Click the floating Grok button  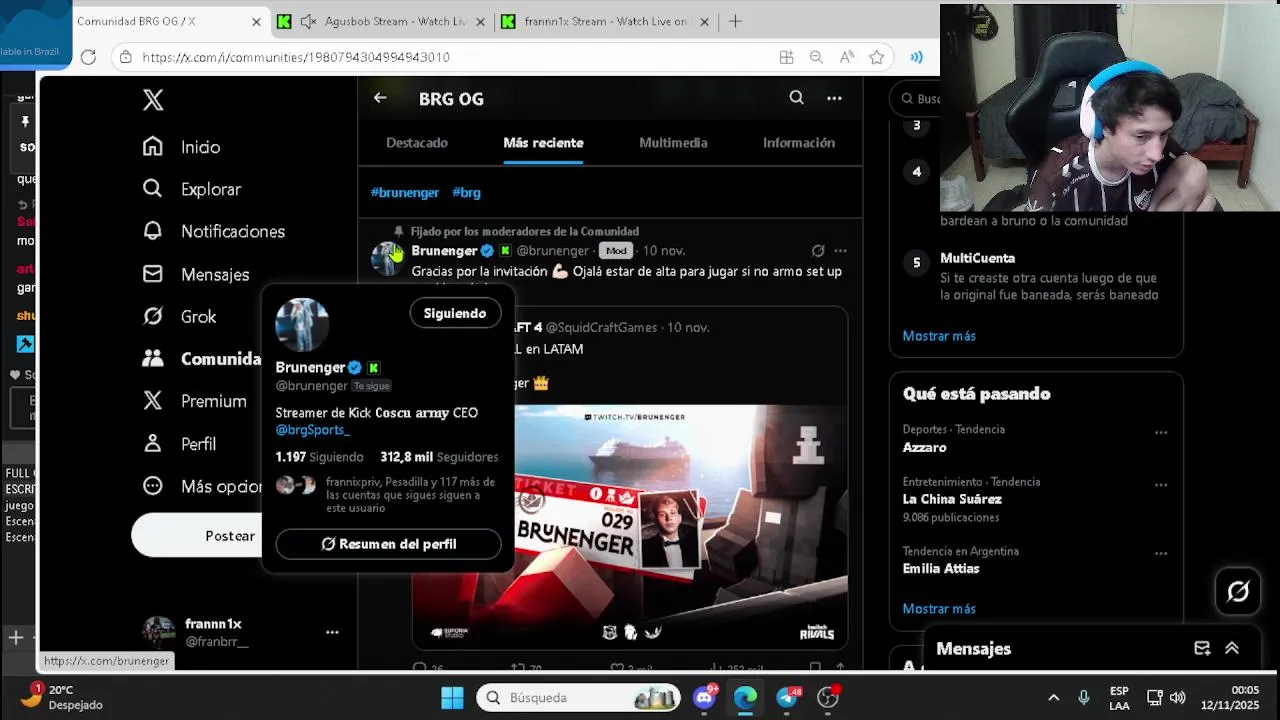[x=1238, y=592]
